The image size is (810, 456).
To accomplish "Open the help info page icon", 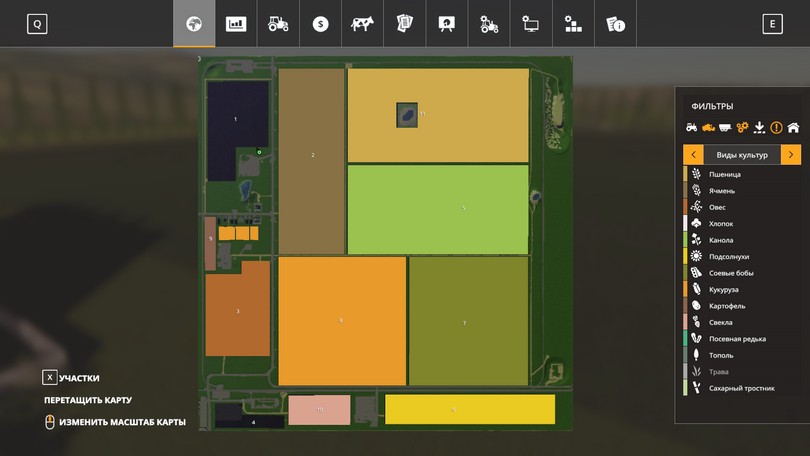I will pyautogui.click(x=615, y=25).
